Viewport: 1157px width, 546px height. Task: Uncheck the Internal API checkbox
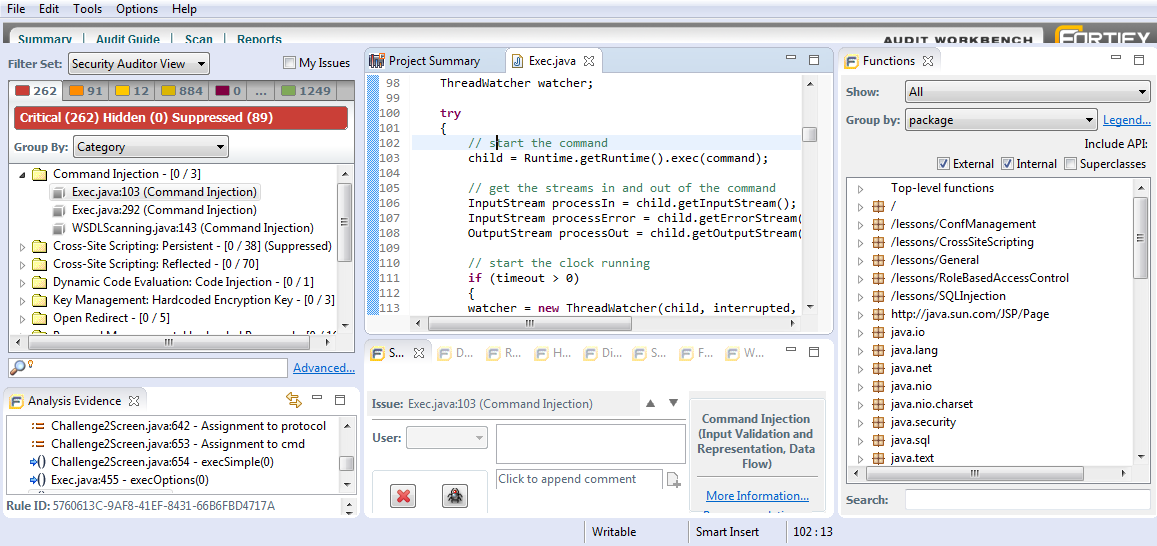click(1006, 164)
